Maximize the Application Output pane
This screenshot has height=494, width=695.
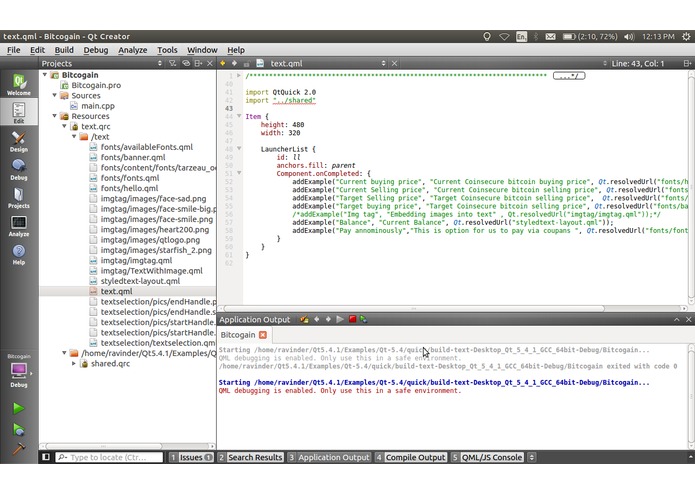677,319
